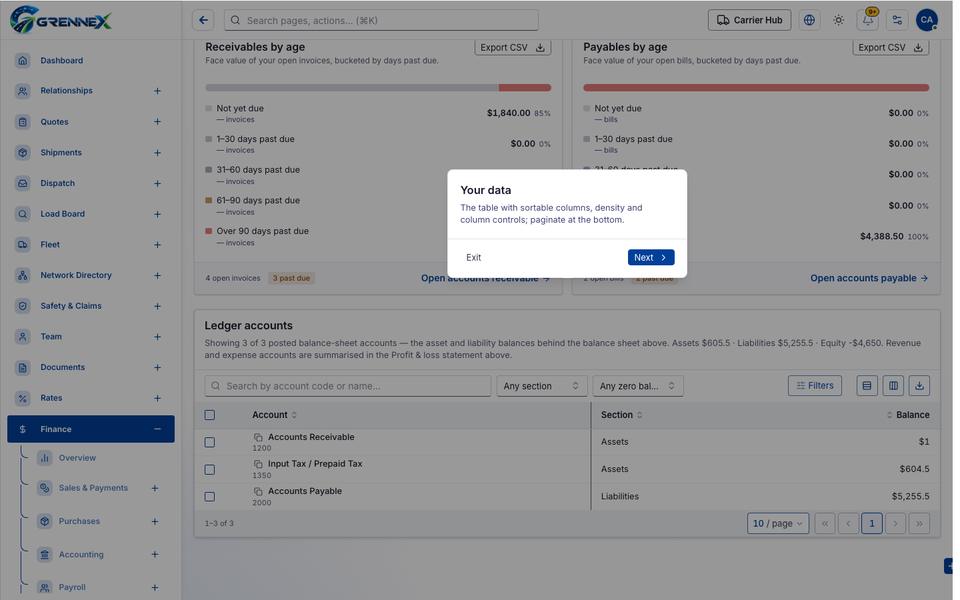The image size is (960, 600).
Task: Open the Fleet truck icon
Action: 23,244
